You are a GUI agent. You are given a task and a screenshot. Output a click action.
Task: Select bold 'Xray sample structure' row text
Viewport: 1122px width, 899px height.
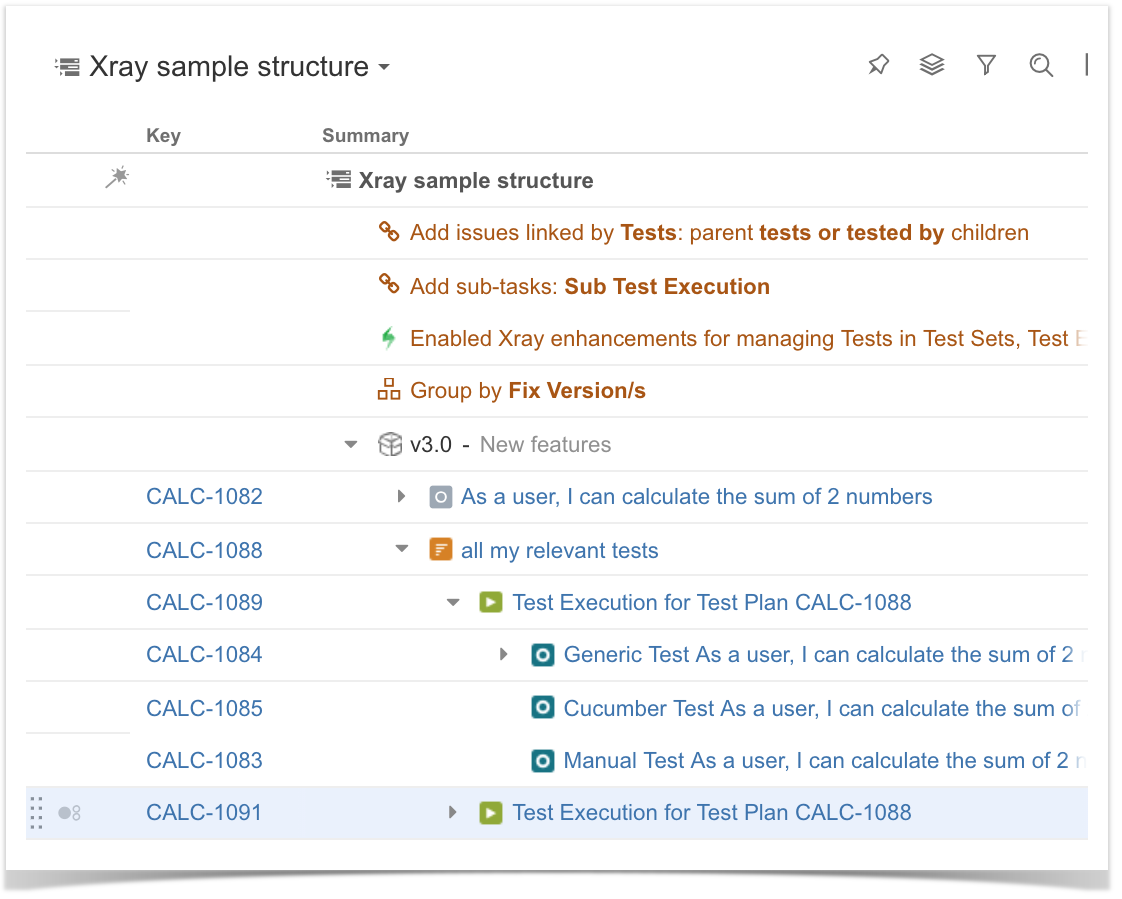476,180
